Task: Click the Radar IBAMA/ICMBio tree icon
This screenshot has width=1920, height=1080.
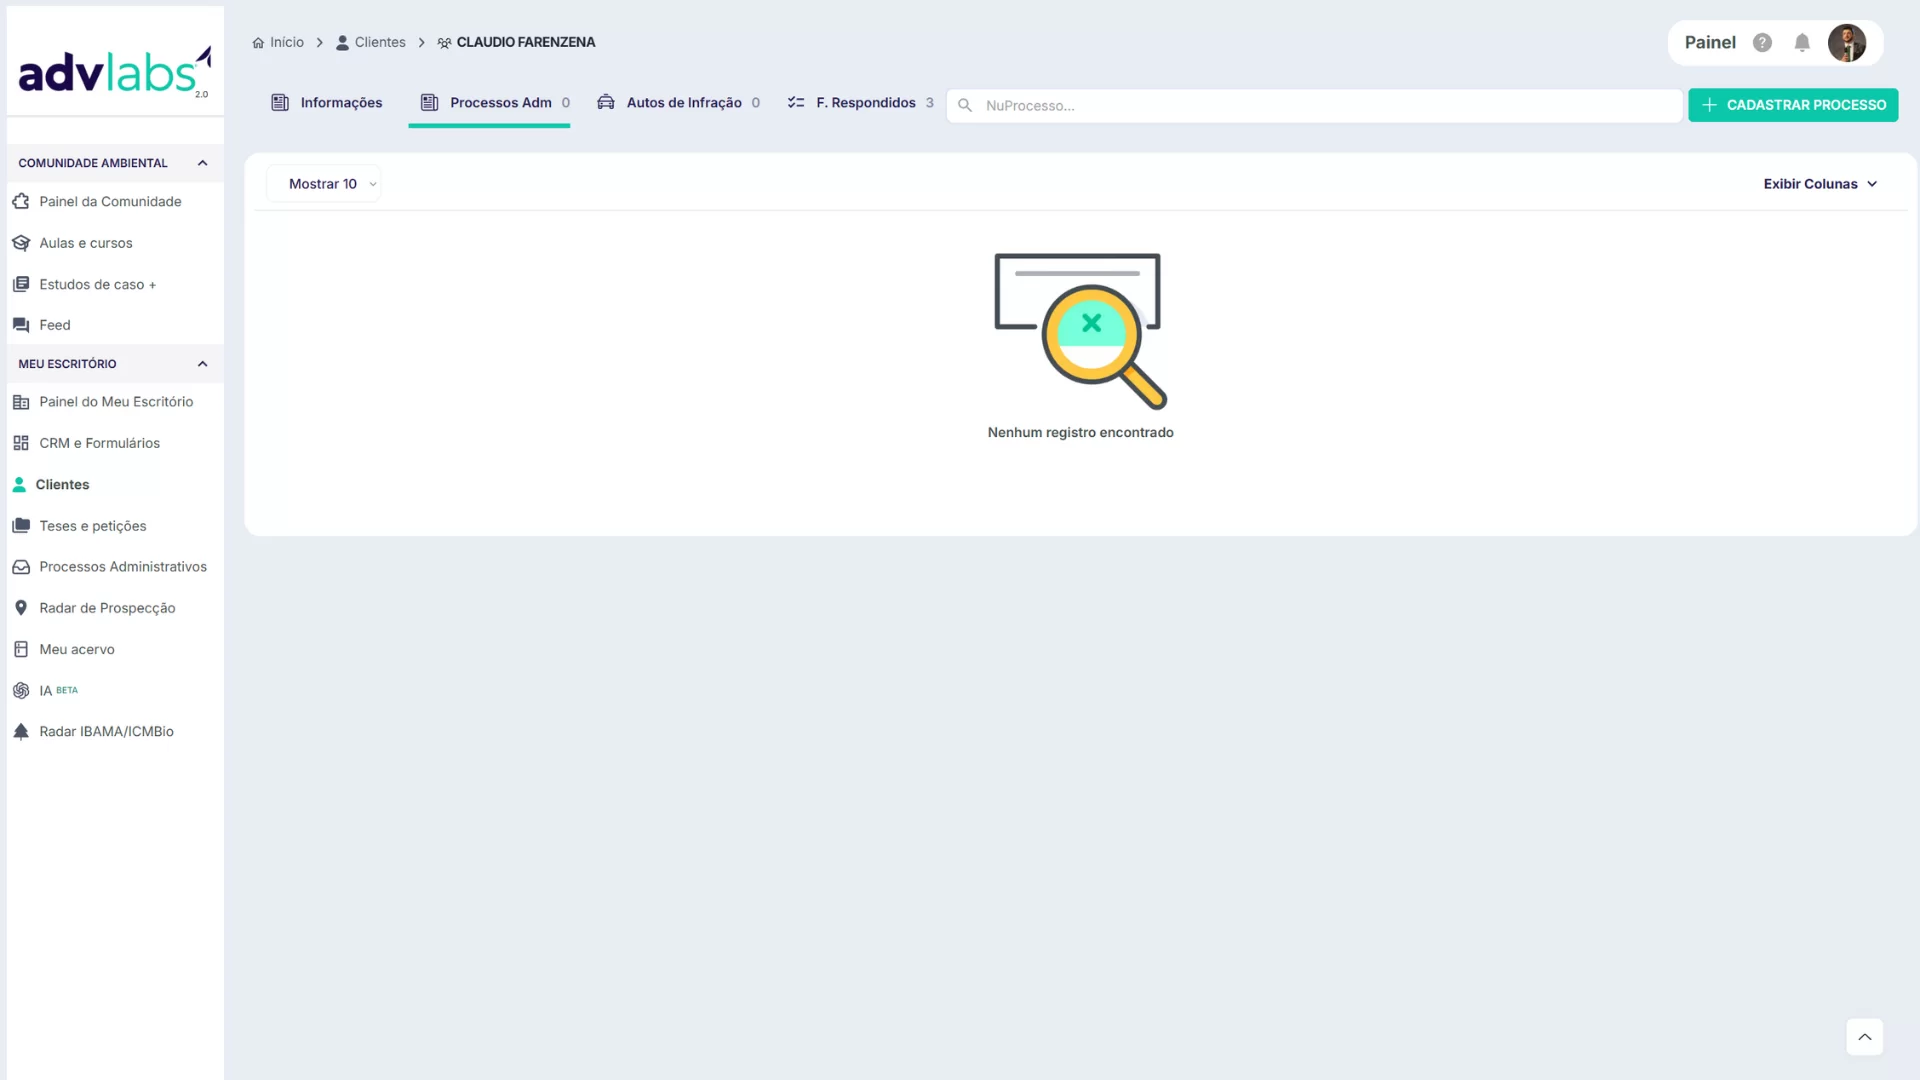Action: (x=21, y=732)
